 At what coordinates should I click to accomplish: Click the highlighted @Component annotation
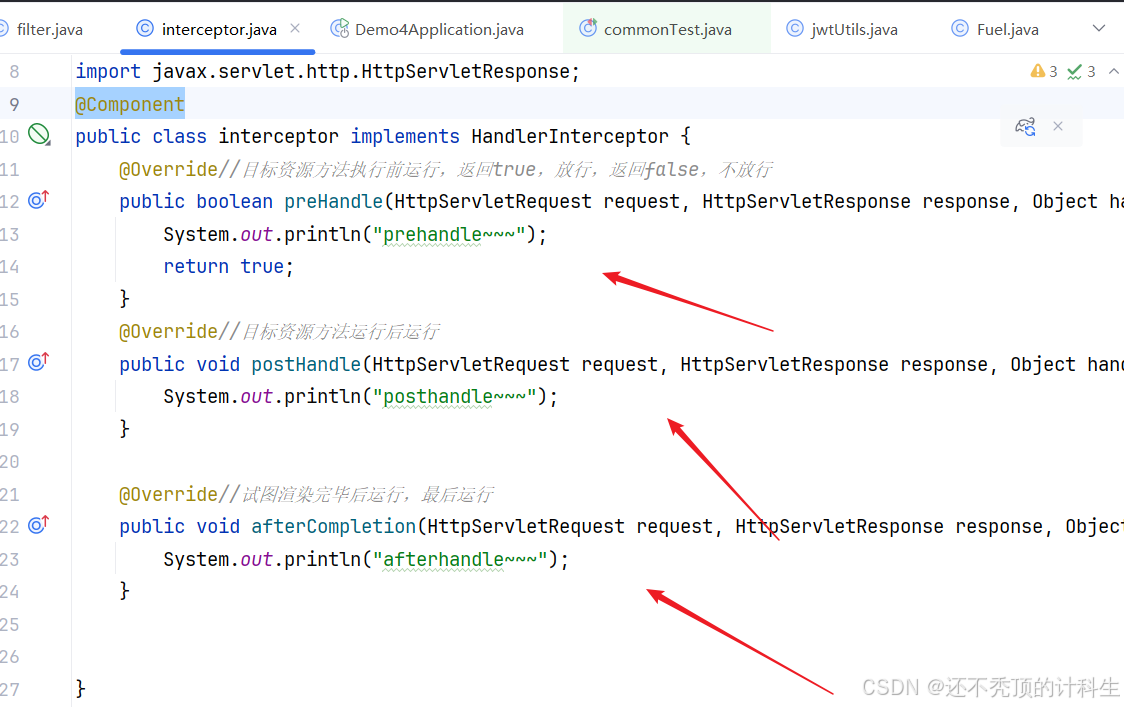[x=129, y=103]
